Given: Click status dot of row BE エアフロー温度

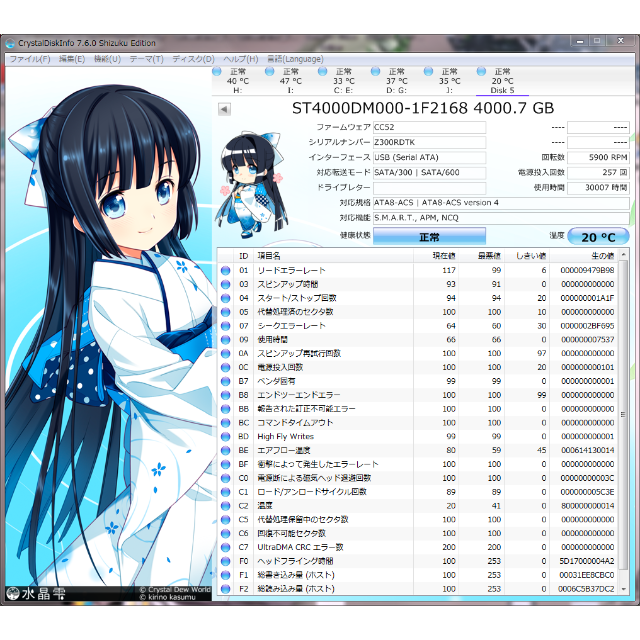Looking at the screenshot, I should point(225,451).
